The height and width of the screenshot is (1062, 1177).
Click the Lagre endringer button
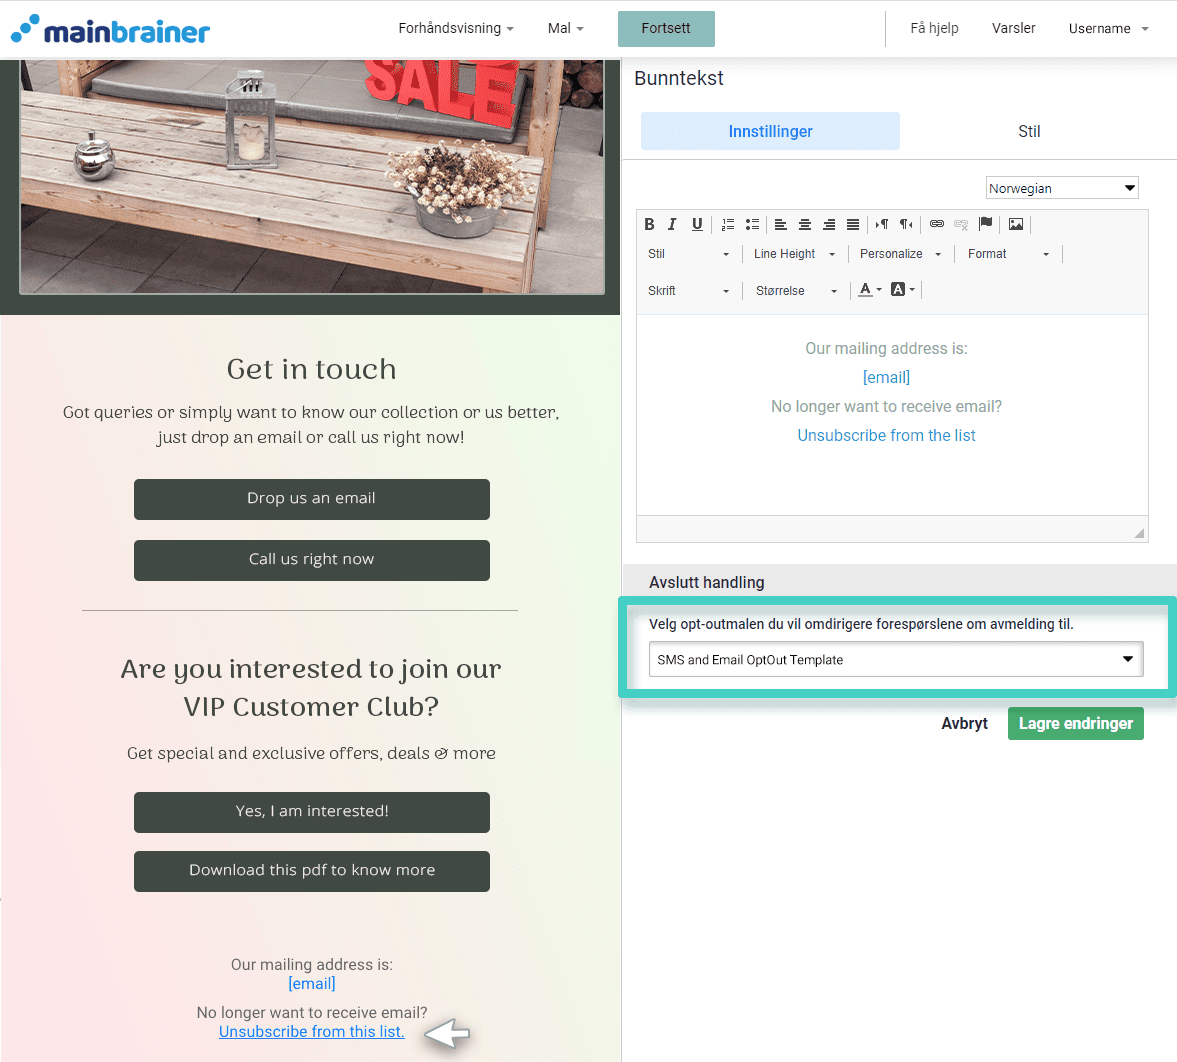pos(1075,724)
